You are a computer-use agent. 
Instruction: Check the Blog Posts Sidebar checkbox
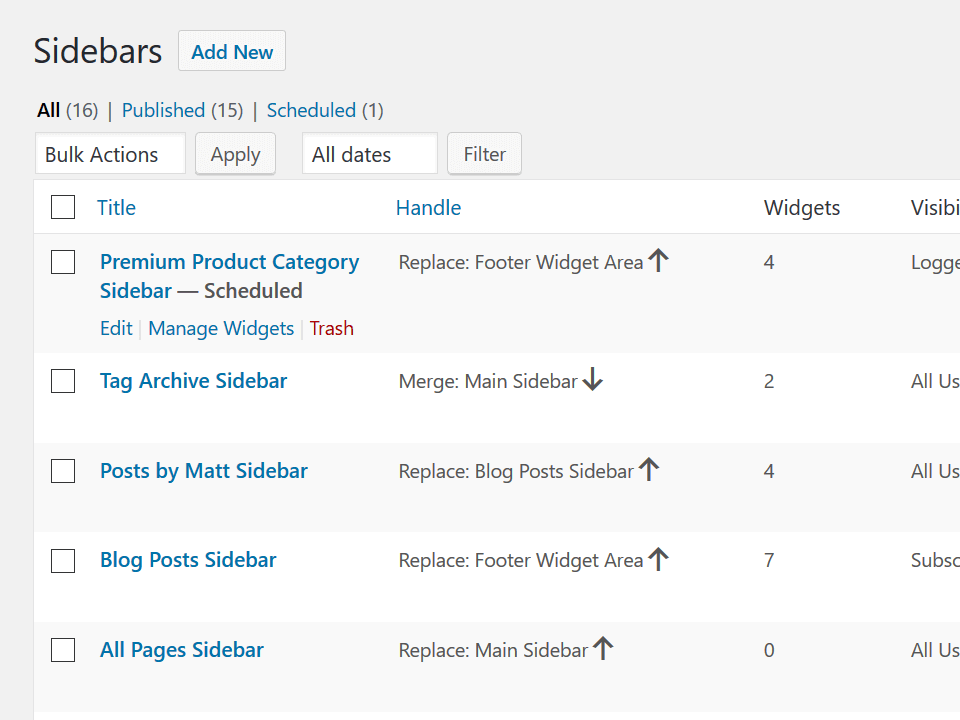(x=62, y=561)
